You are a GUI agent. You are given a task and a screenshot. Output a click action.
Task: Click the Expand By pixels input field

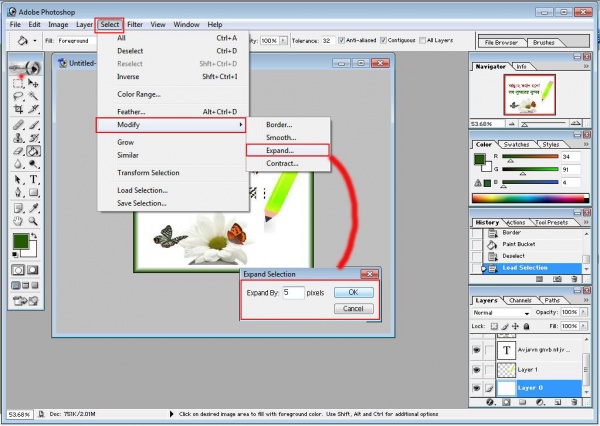tap(293, 293)
